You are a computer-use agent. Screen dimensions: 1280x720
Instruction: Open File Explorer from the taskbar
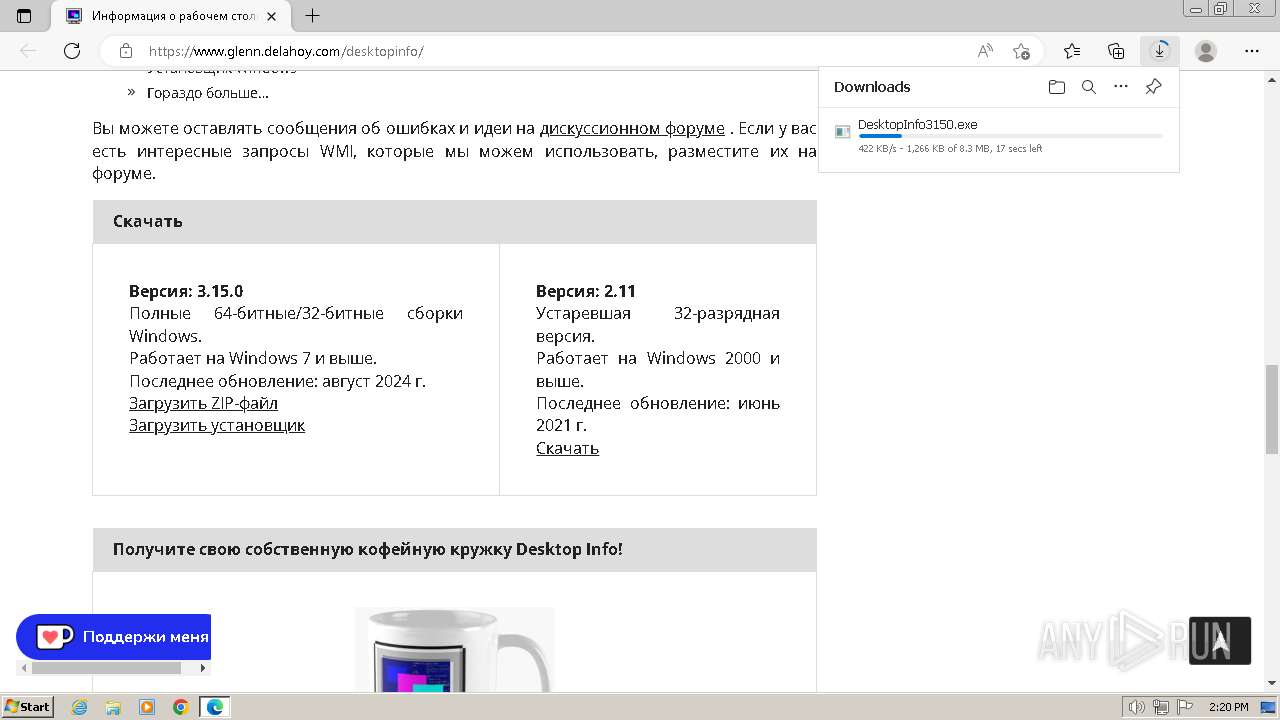point(113,707)
